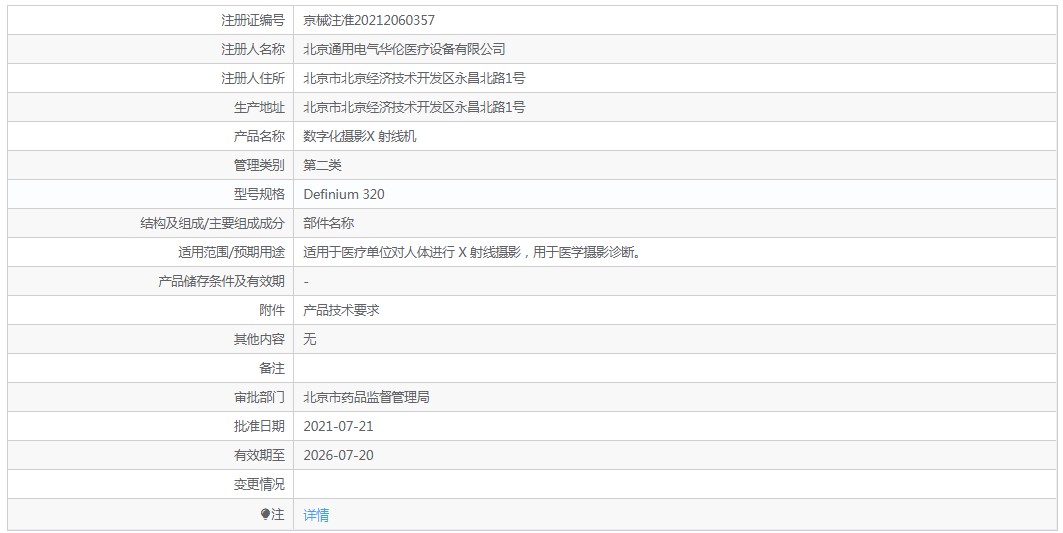Viewport: 1063px width, 533px height.
Task: Select model value Definium 320
Action: [x=344, y=195]
